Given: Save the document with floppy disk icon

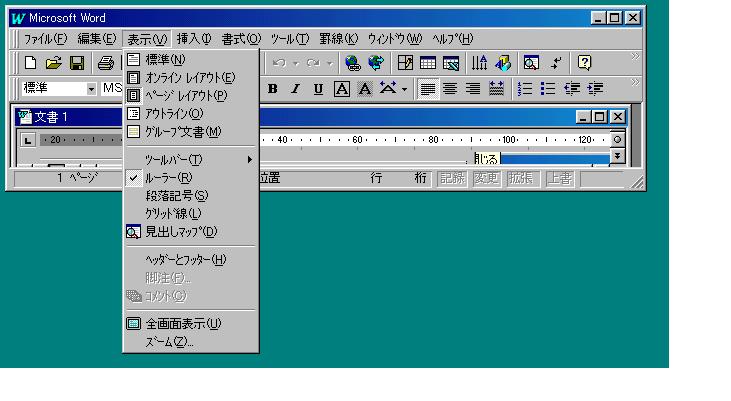Looking at the screenshot, I should (77, 62).
